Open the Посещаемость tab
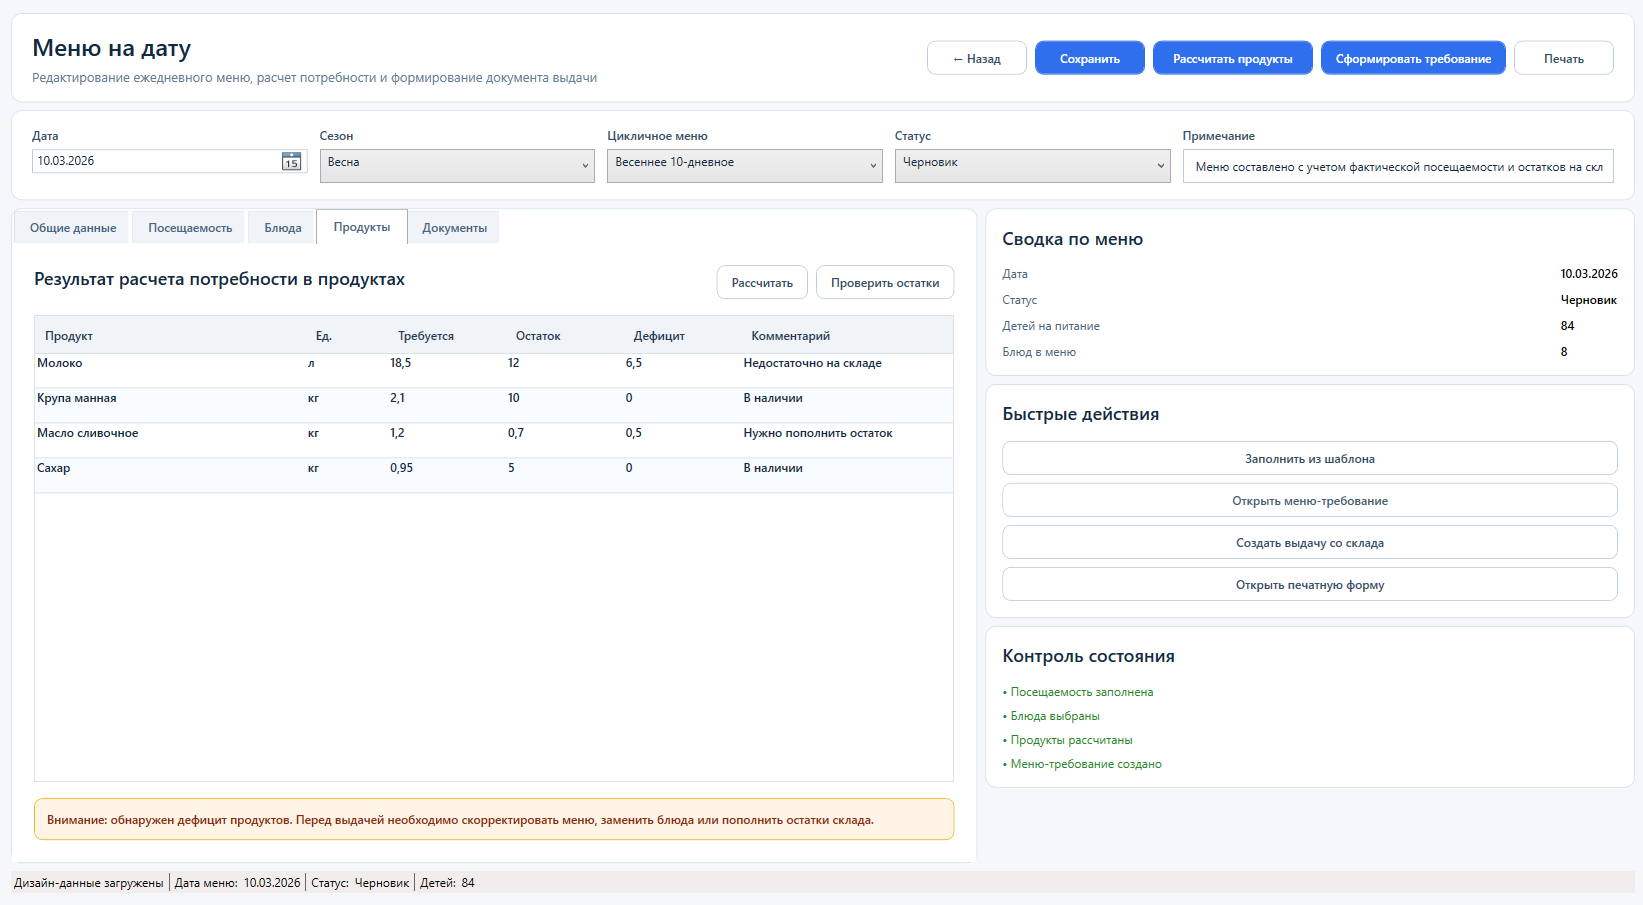The height and width of the screenshot is (905, 1643). click(190, 228)
